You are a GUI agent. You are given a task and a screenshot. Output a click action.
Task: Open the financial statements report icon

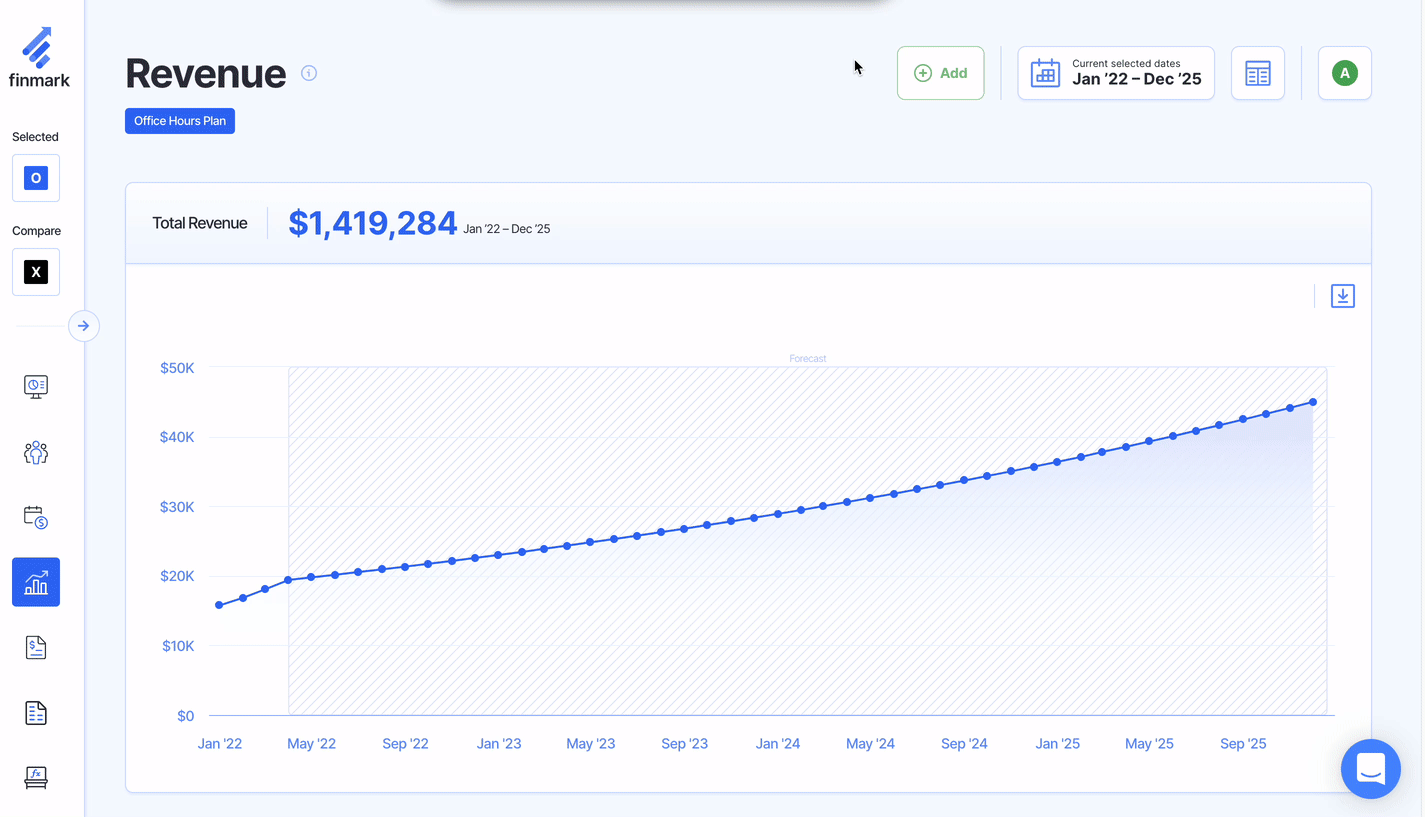click(x=36, y=713)
